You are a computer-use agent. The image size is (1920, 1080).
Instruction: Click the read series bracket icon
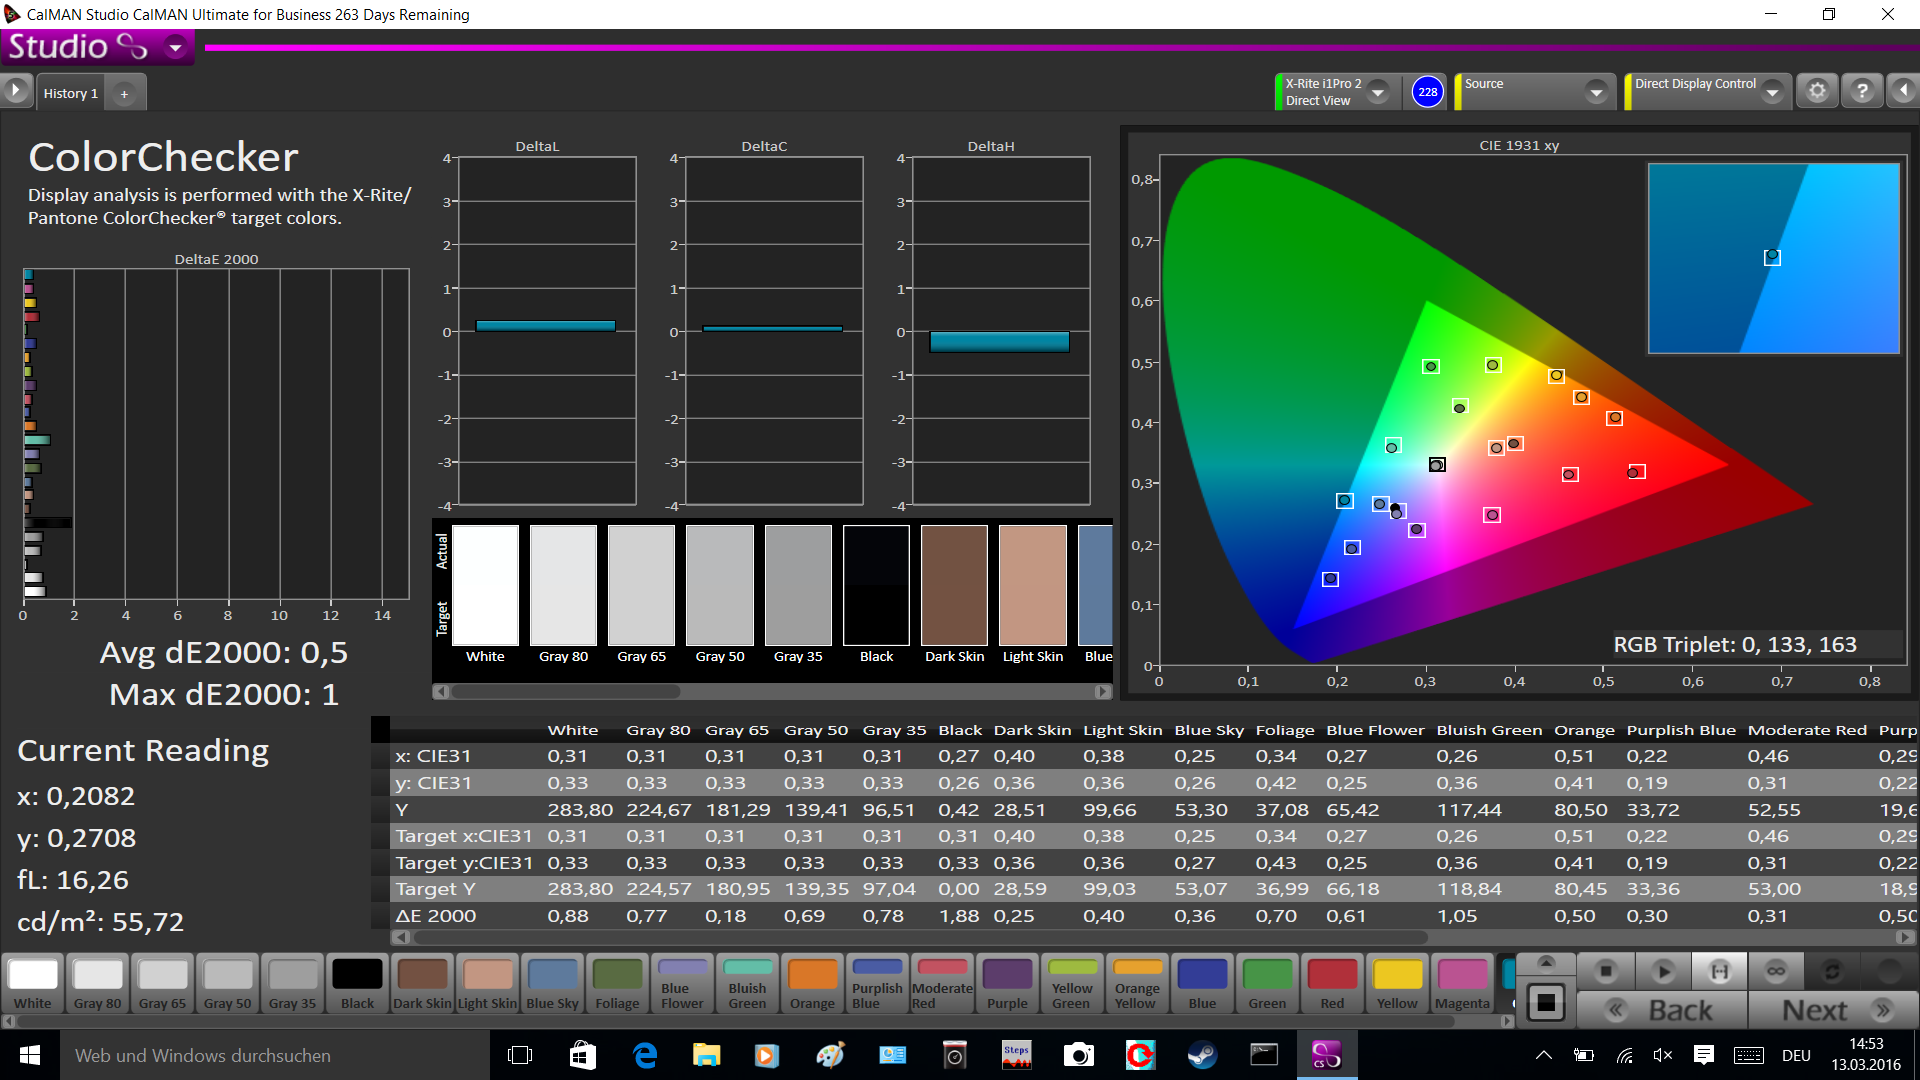pos(1719,971)
